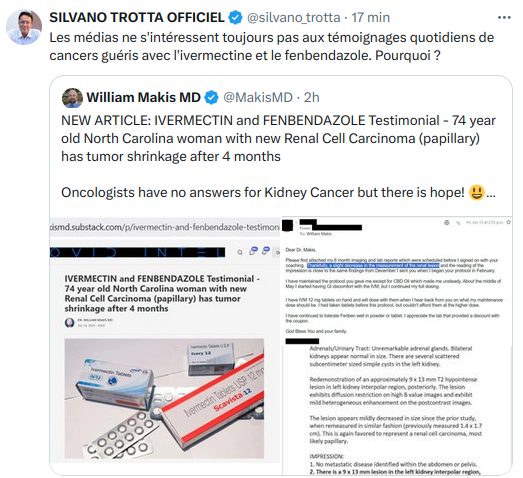The width and height of the screenshot is (523, 478).
Task: Open the @MakisMD handle link
Action: coord(258,97)
